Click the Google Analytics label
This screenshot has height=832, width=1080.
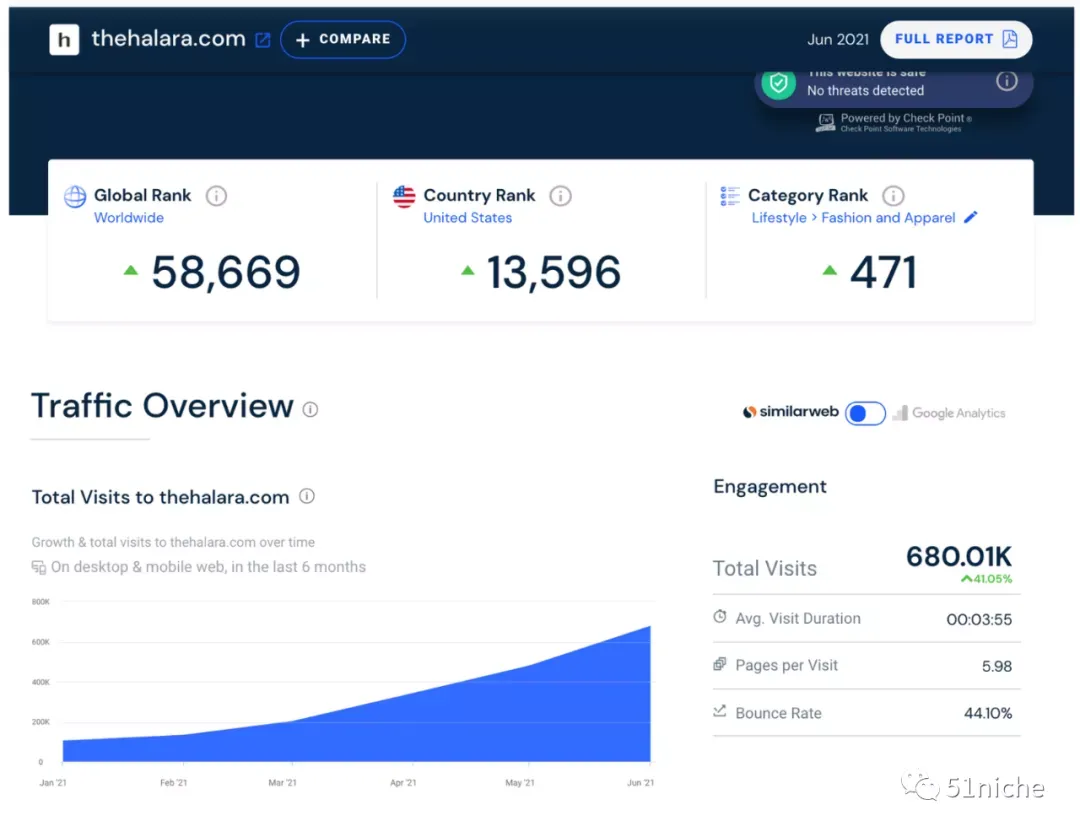pyautogui.click(x=958, y=413)
